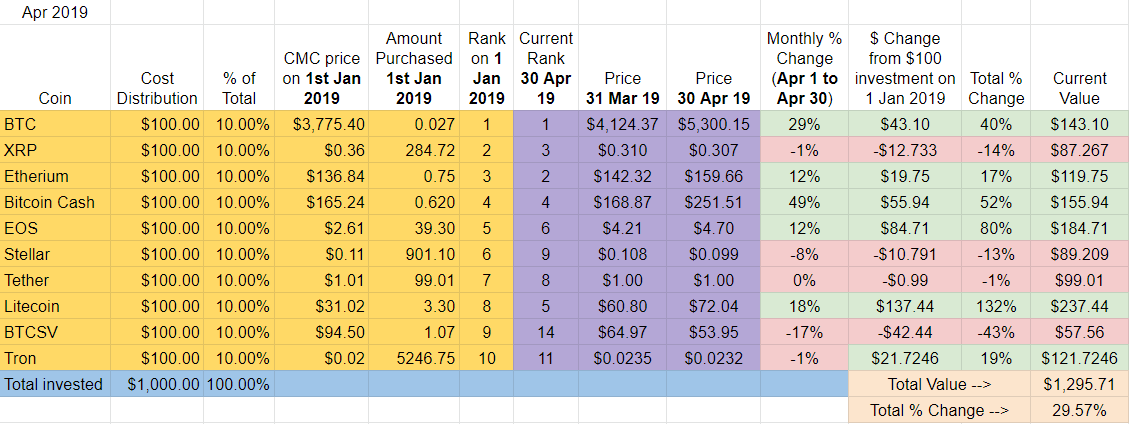
Task: Select the total value '$1,295.71' cell
Action: (x=1080, y=384)
